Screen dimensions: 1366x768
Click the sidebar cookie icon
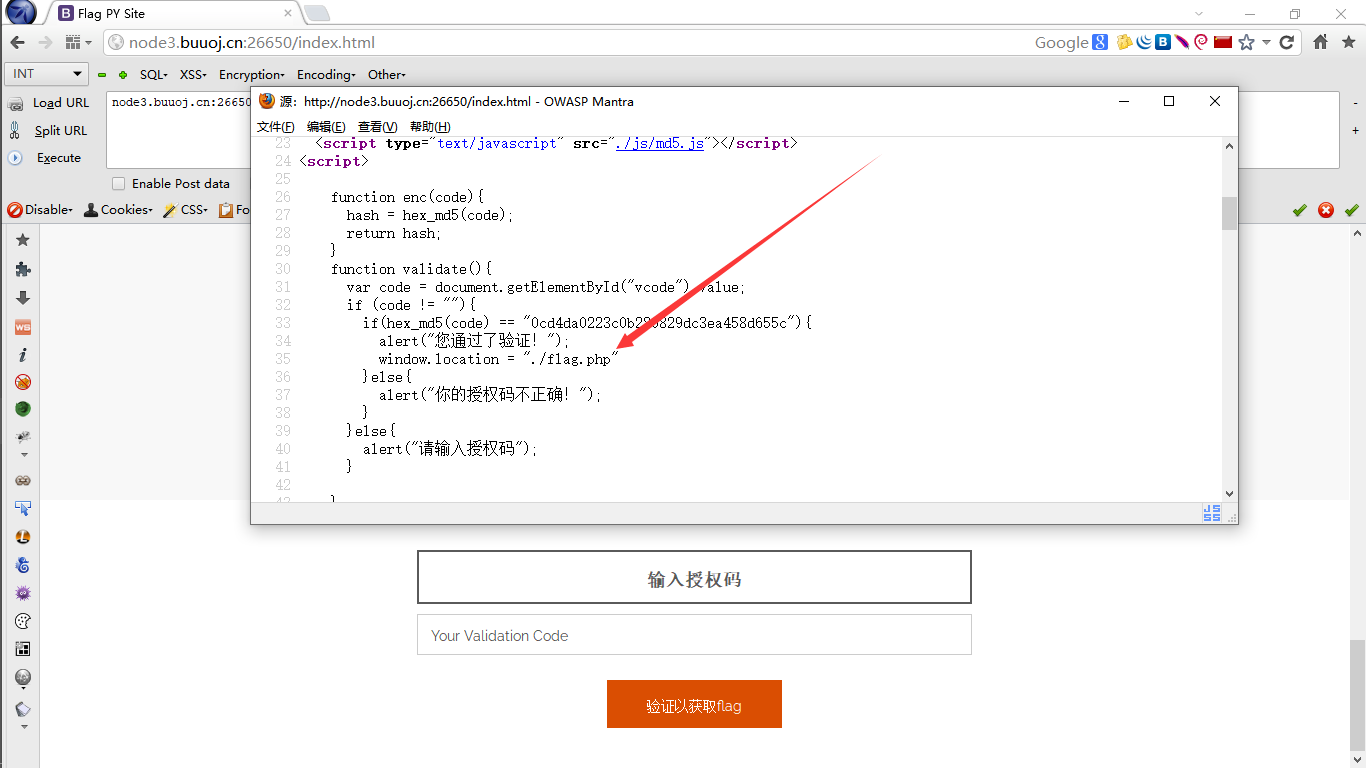pyautogui.click(x=23, y=621)
